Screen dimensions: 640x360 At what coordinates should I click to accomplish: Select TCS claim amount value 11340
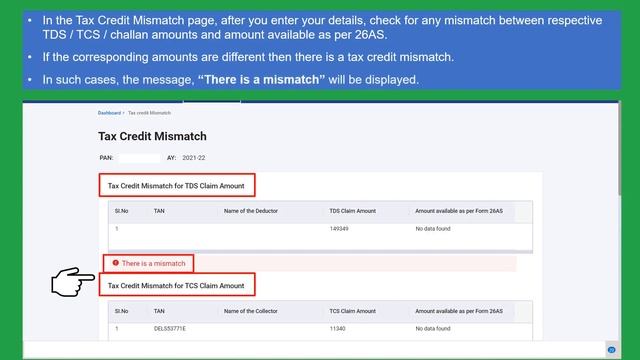338,329
